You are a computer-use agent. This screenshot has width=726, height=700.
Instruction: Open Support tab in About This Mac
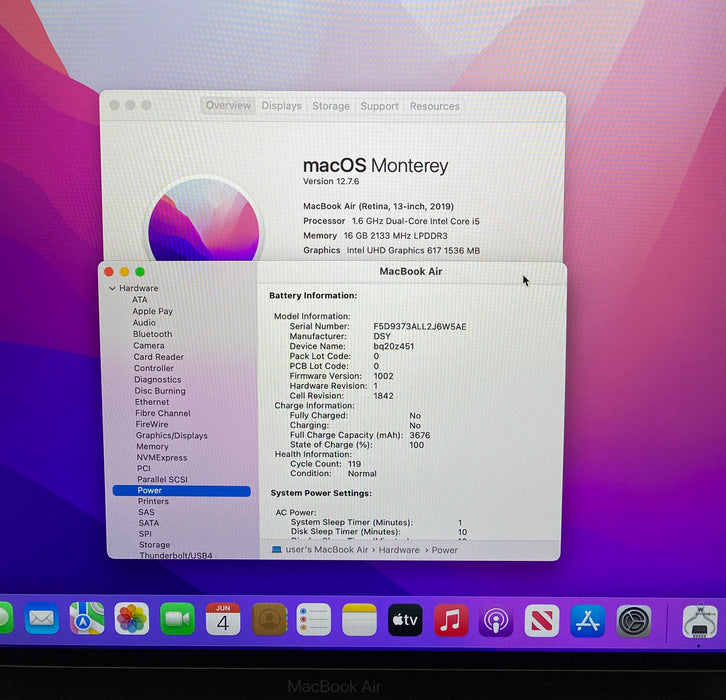pyautogui.click(x=380, y=106)
